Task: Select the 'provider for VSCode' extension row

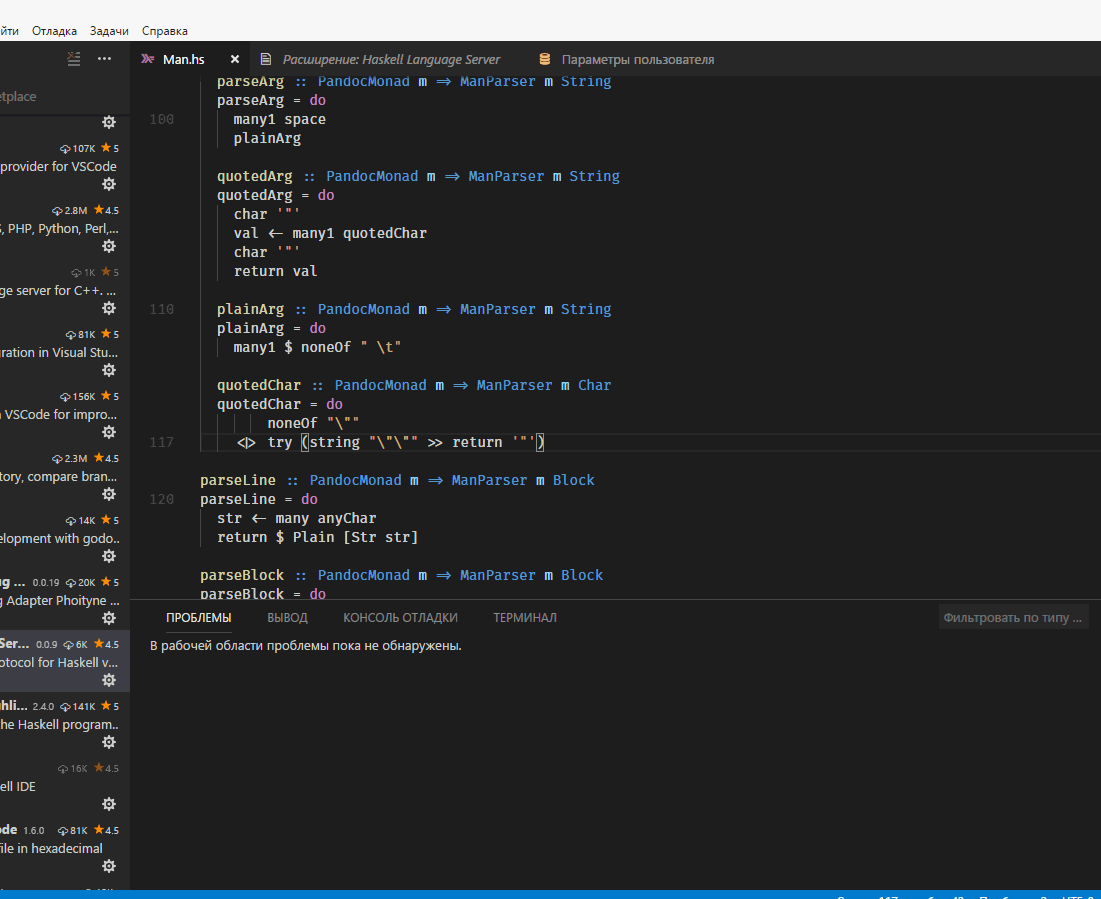Action: point(65,166)
